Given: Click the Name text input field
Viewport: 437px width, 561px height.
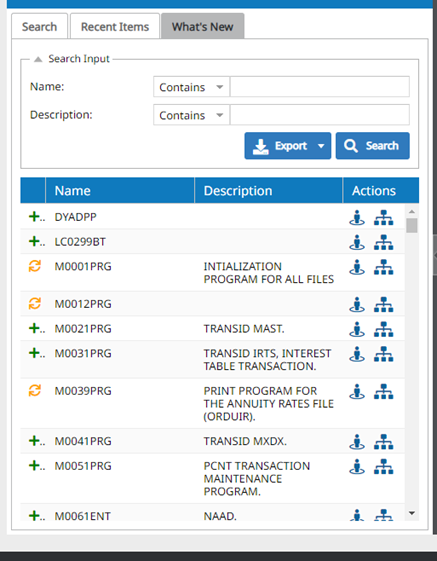Looking at the screenshot, I should point(320,87).
